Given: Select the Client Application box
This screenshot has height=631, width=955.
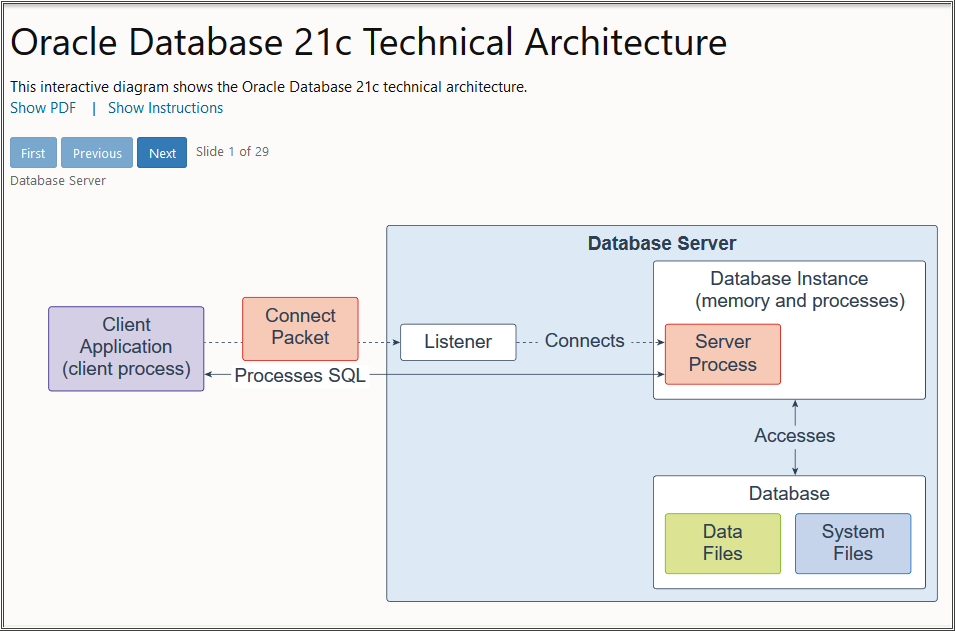Looking at the screenshot, I should (x=126, y=348).
